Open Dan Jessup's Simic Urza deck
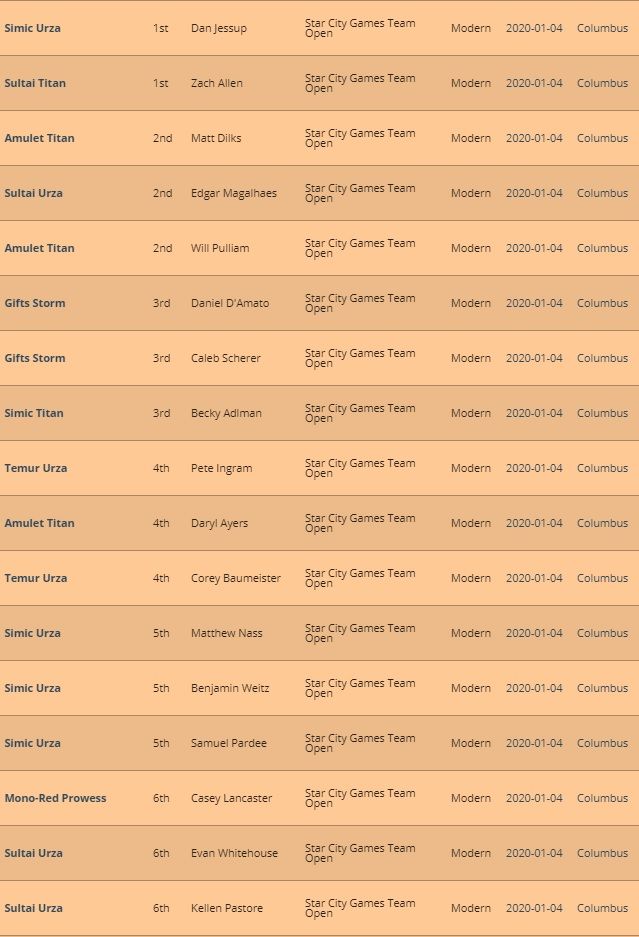 coord(32,28)
